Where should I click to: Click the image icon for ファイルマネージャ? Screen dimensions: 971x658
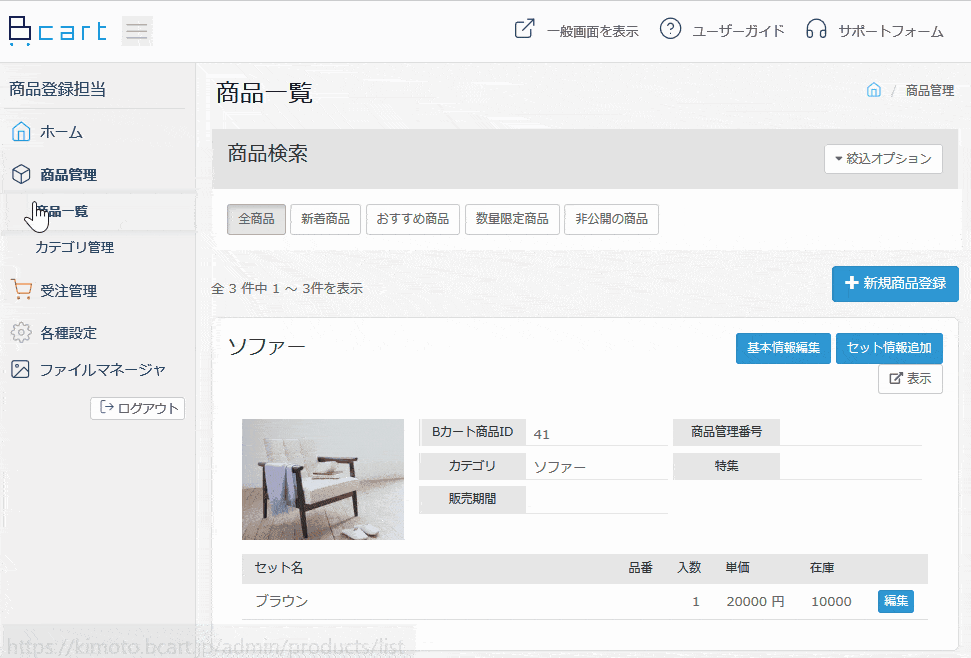coord(20,370)
